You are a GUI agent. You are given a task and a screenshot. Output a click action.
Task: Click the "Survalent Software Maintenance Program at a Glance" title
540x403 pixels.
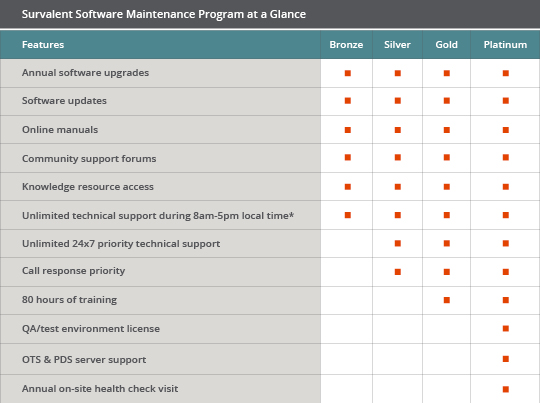(x=164, y=14)
